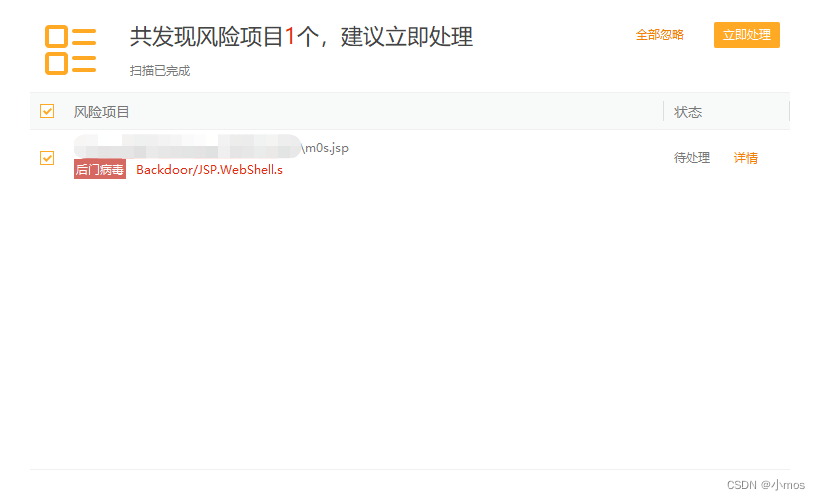Click the CSDN @小mos watermark
Image resolution: width=820 pixels, height=500 pixels.
766,485
